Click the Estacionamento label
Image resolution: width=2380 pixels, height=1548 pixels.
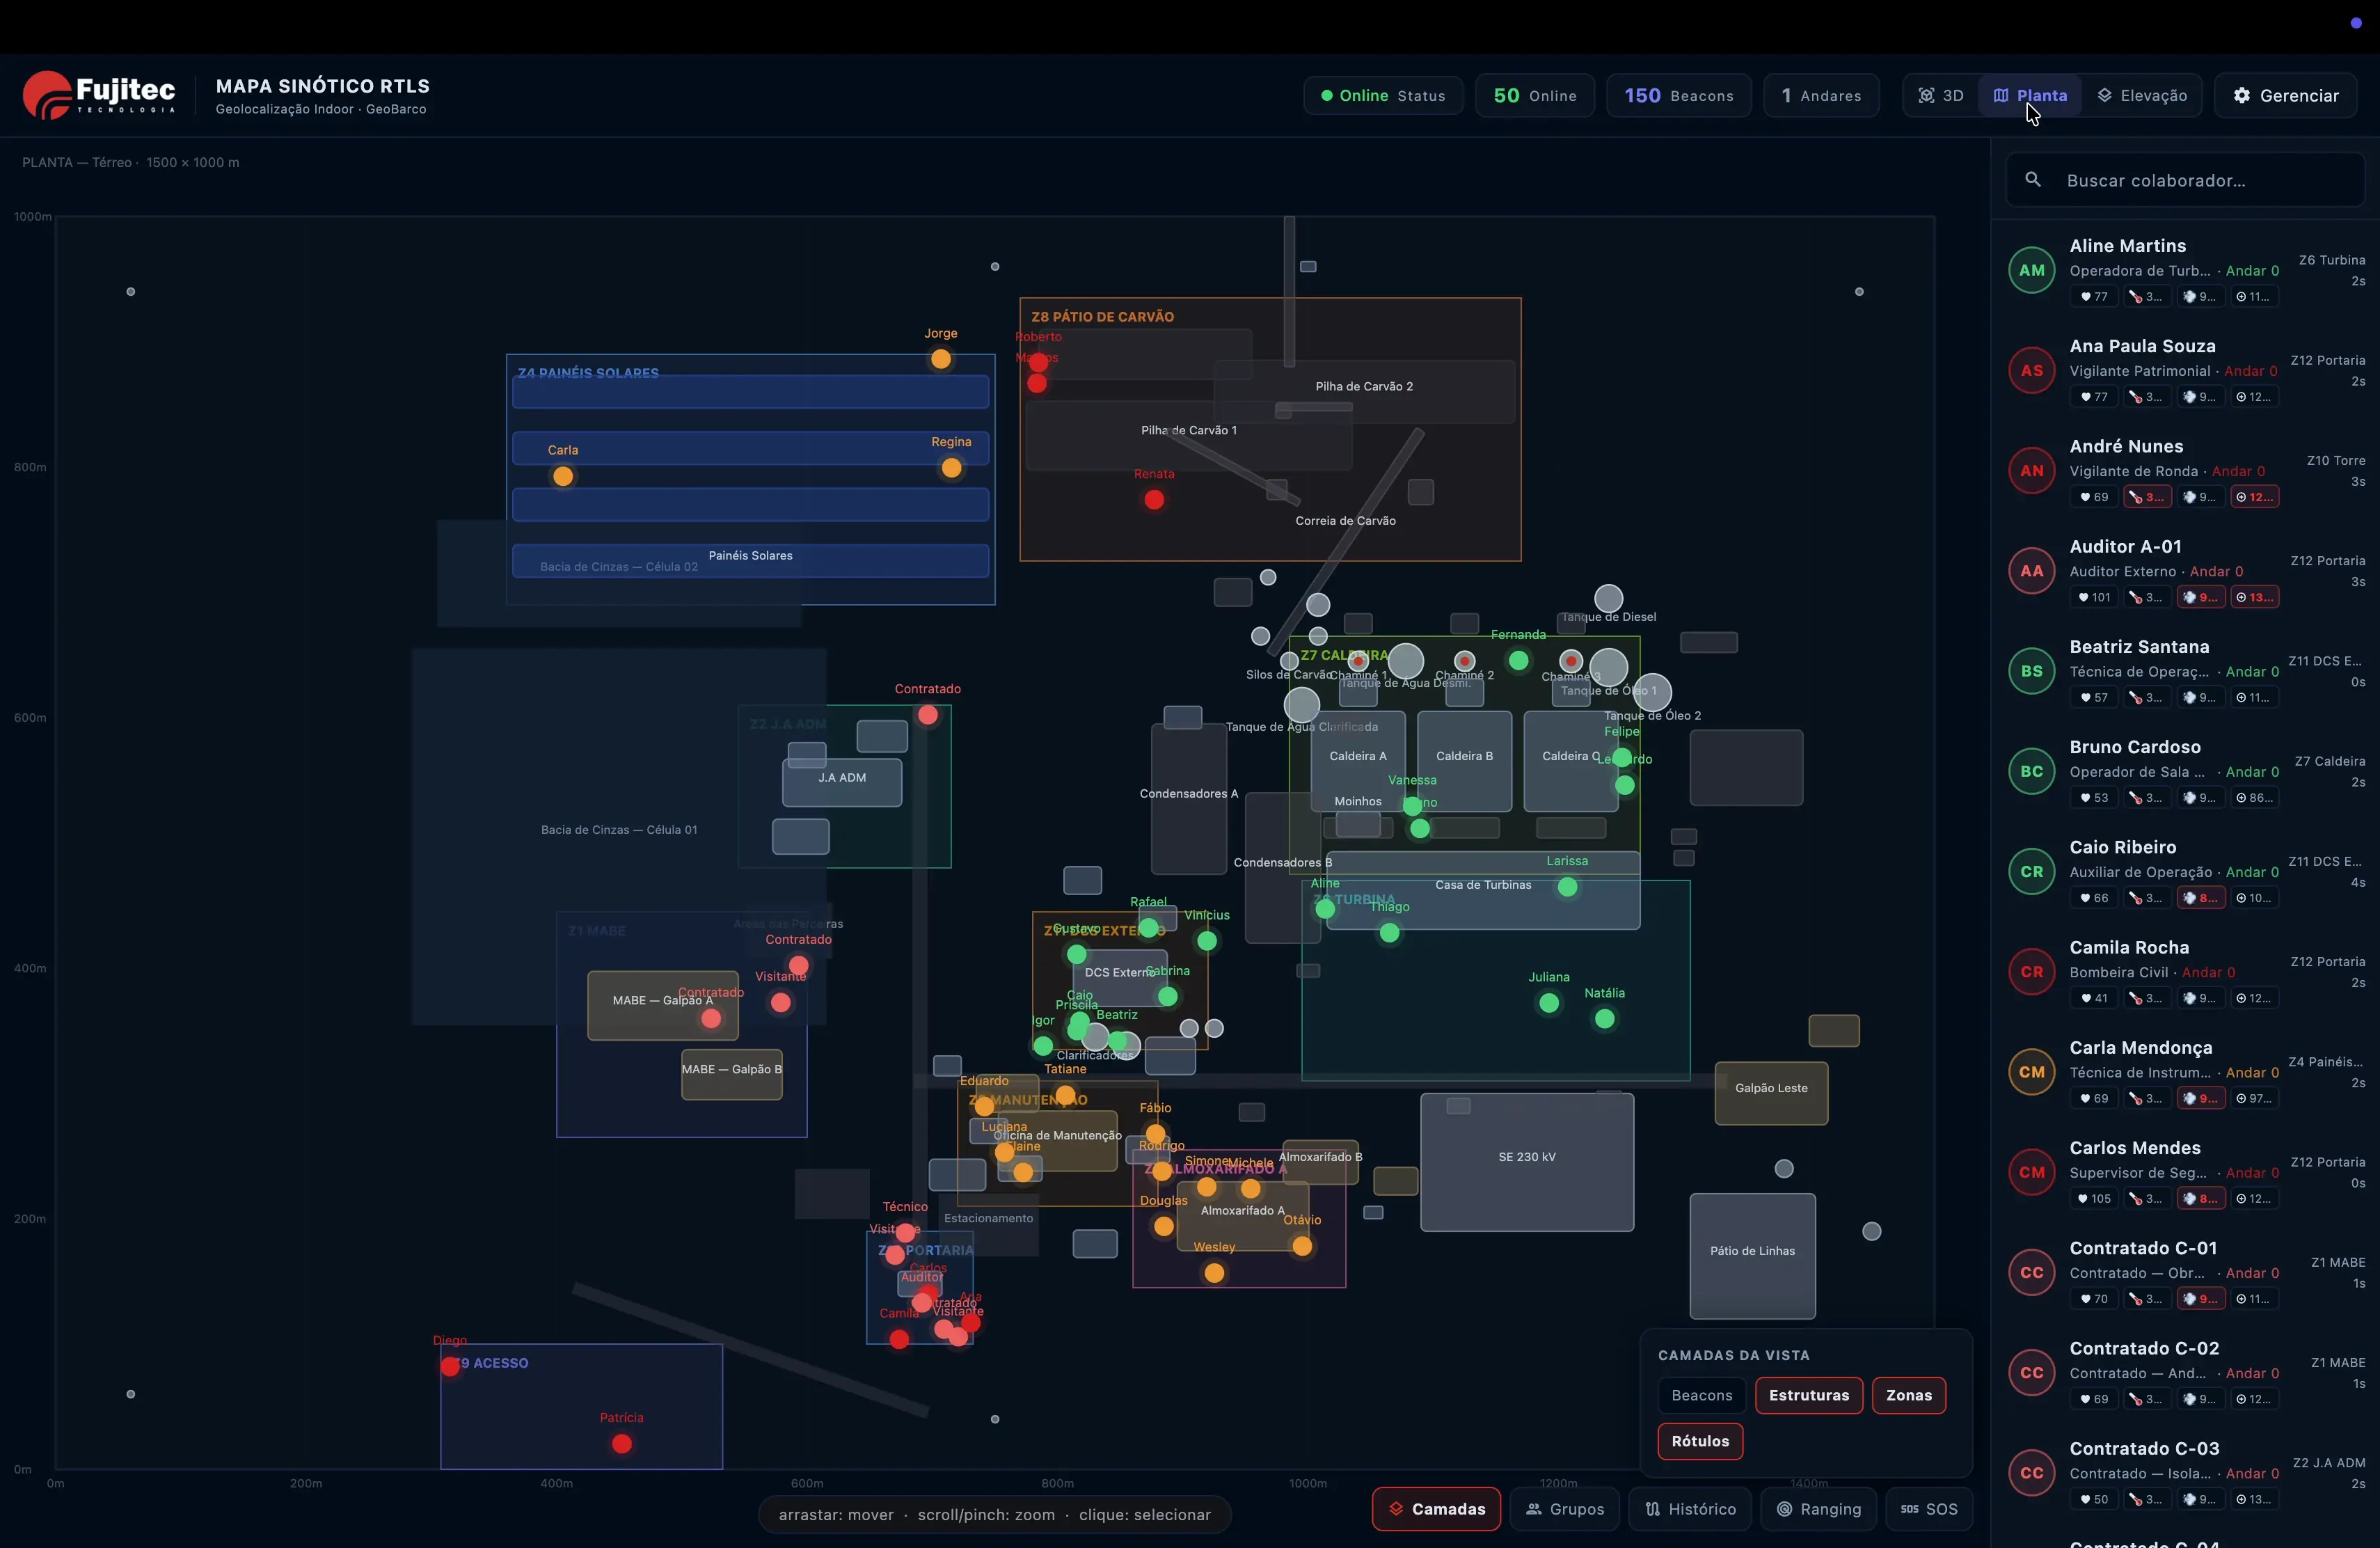pos(988,1218)
